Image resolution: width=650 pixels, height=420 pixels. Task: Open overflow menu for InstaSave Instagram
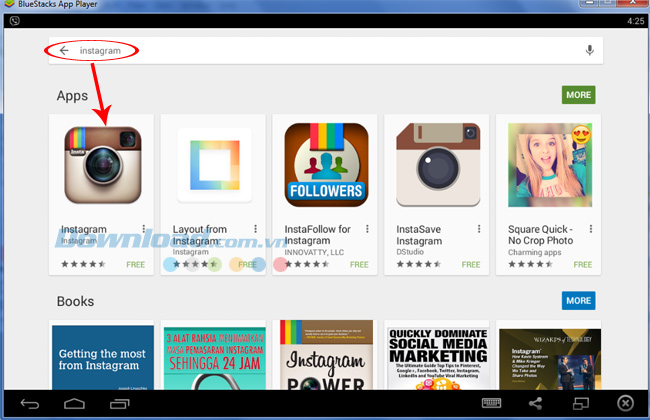479,229
